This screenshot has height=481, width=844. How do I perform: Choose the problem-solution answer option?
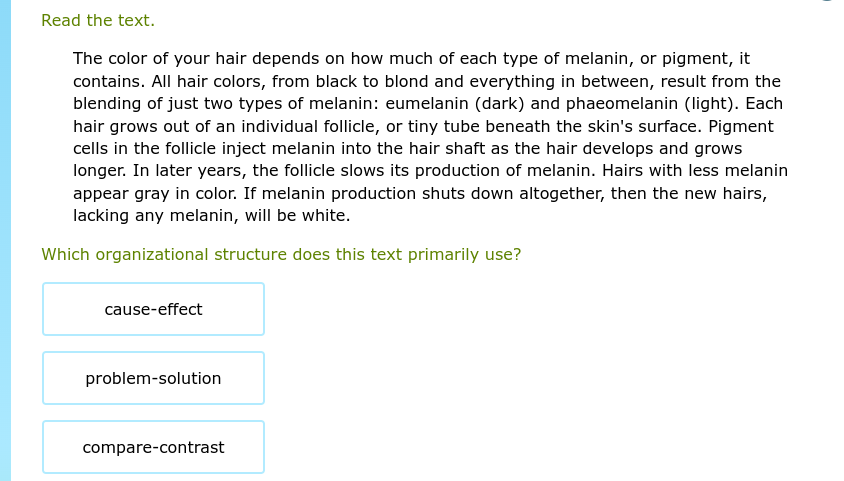click(153, 378)
